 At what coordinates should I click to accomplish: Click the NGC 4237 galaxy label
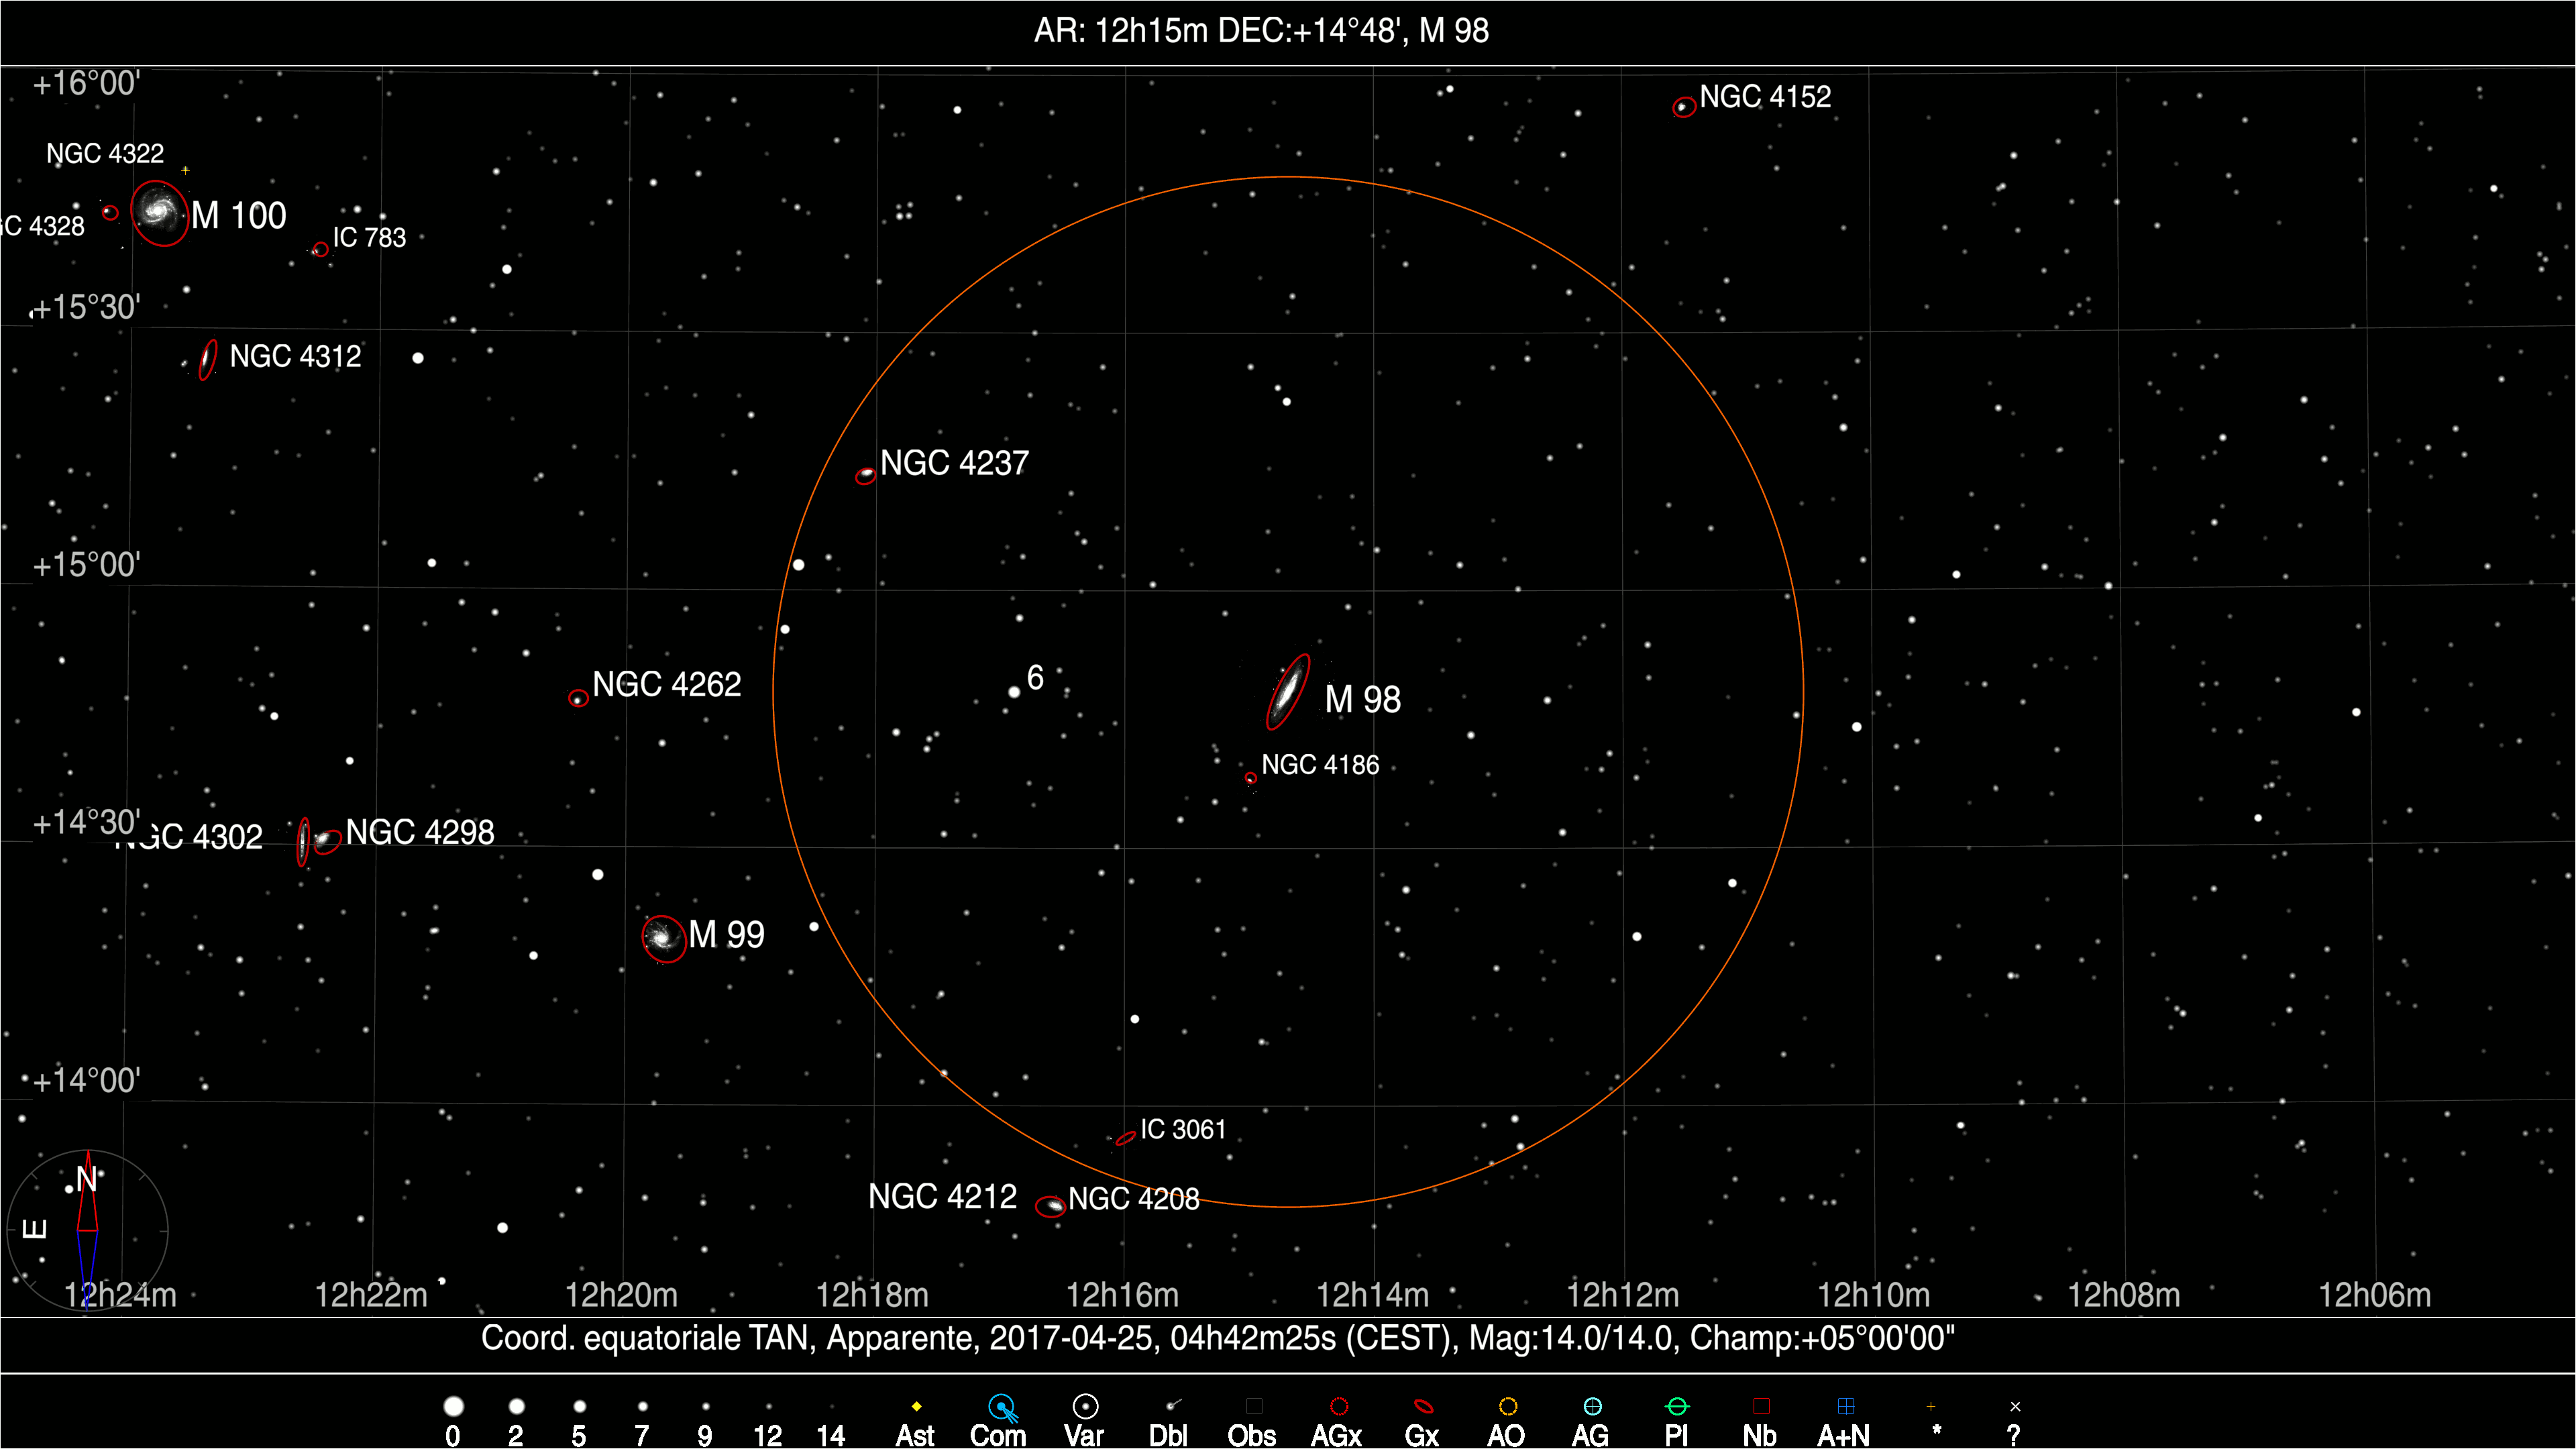[954, 463]
